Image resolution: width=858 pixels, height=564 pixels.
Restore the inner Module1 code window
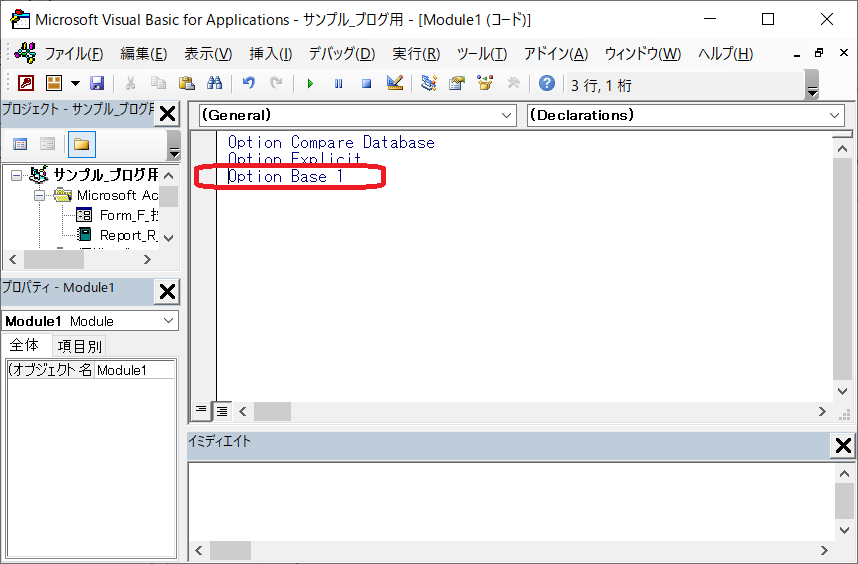coord(819,53)
